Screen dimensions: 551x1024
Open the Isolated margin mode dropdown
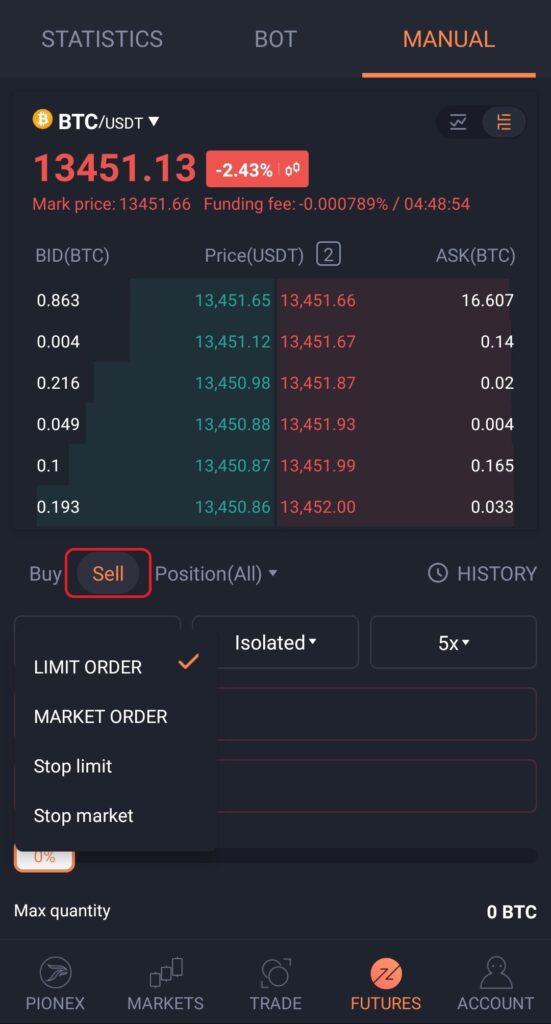tap(275, 643)
